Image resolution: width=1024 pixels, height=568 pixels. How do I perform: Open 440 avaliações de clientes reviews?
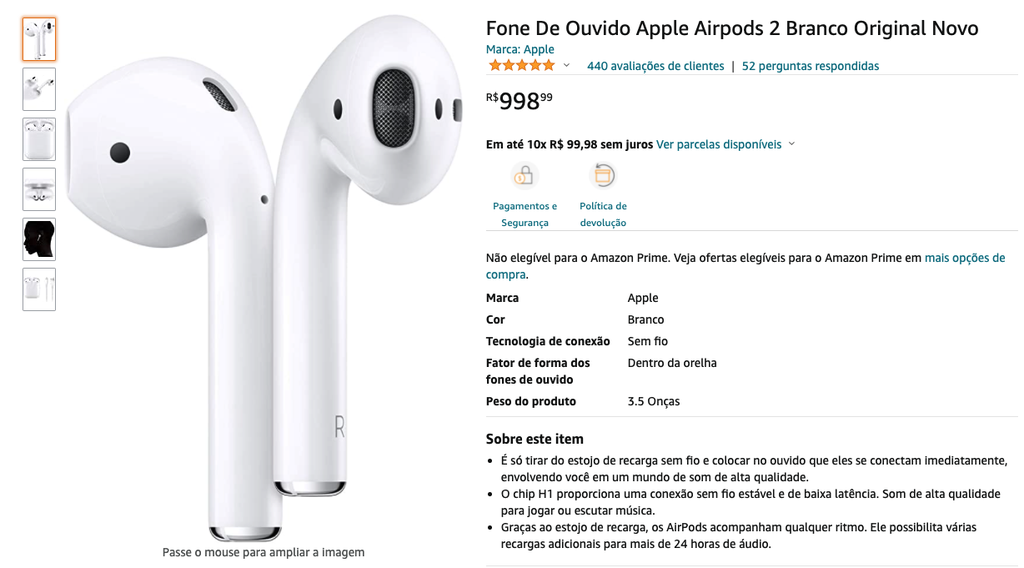point(655,66)
